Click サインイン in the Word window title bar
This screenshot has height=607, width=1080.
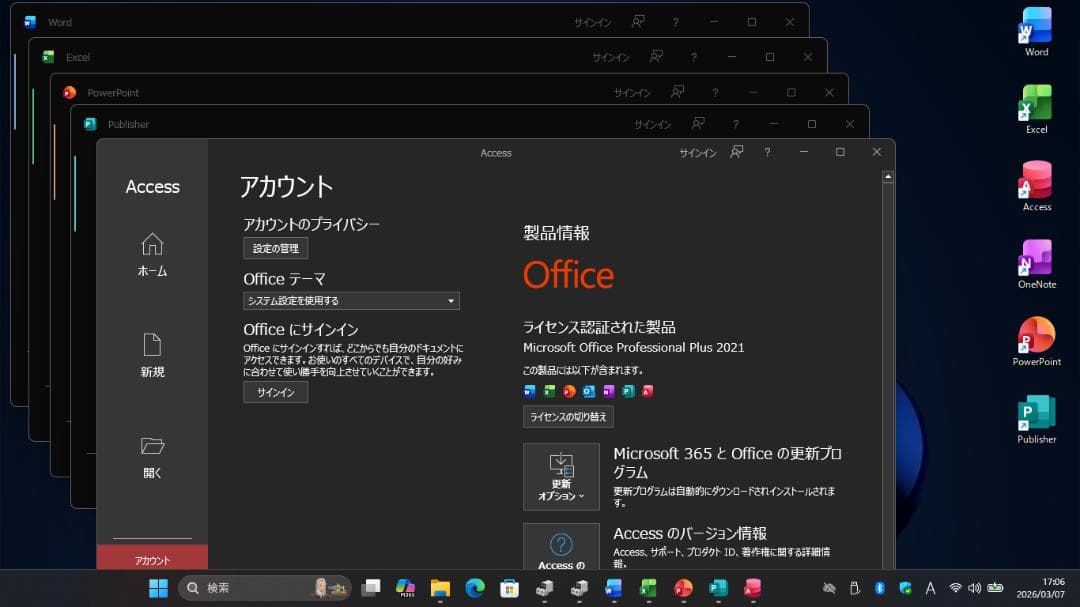click(x=592, y=23)
